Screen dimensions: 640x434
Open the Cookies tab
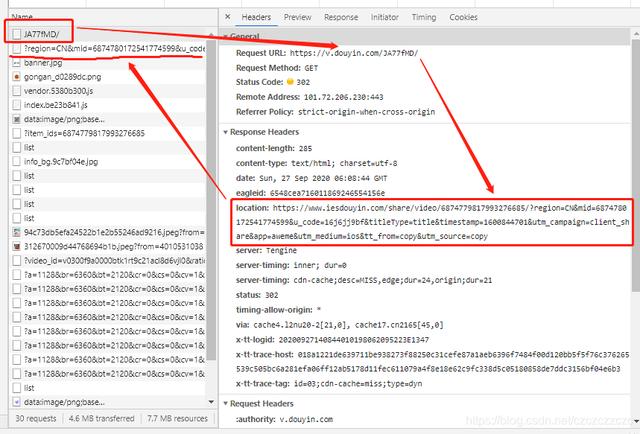tap(463, 17)
